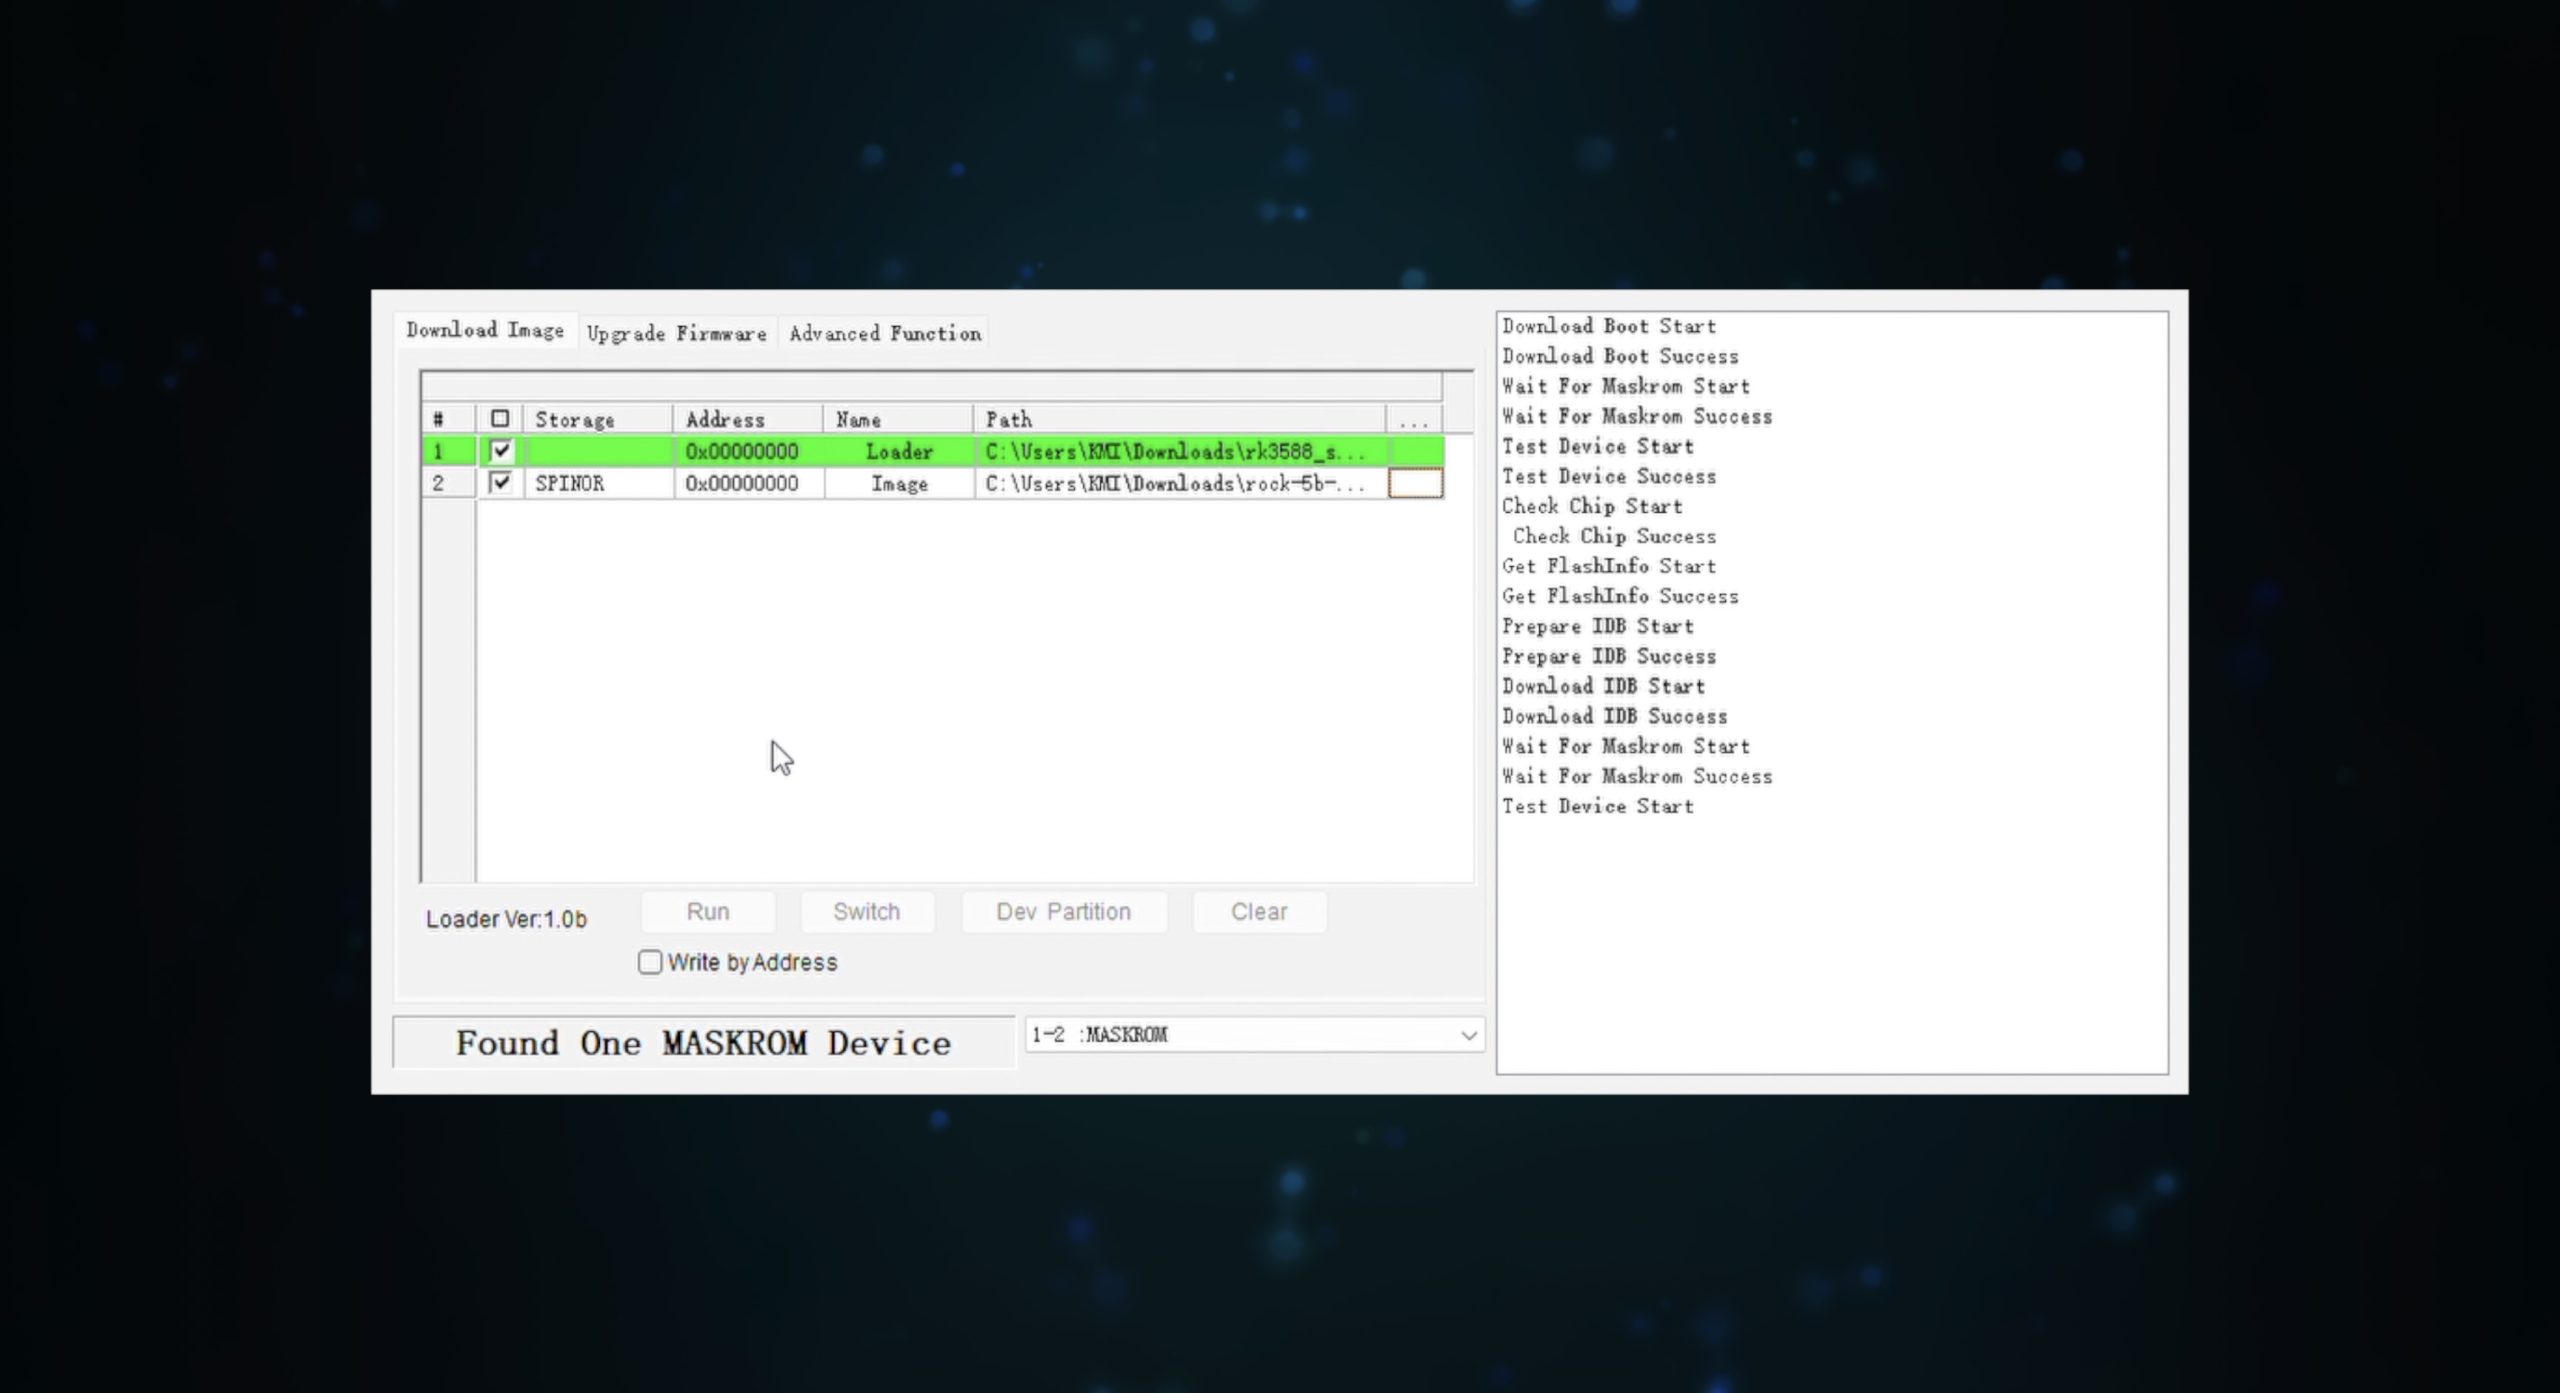The width and height of the screenshot is (2560, 1393).
Task: Click the rock-5b image path cell
Action: point(1175,484)
